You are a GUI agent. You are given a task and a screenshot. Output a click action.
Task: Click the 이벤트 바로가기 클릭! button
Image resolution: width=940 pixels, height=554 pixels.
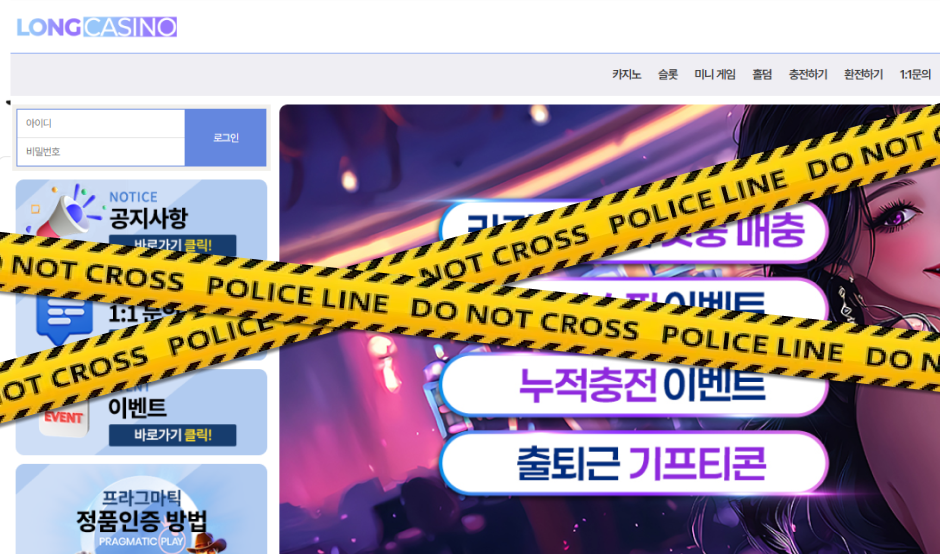(173, 435)
